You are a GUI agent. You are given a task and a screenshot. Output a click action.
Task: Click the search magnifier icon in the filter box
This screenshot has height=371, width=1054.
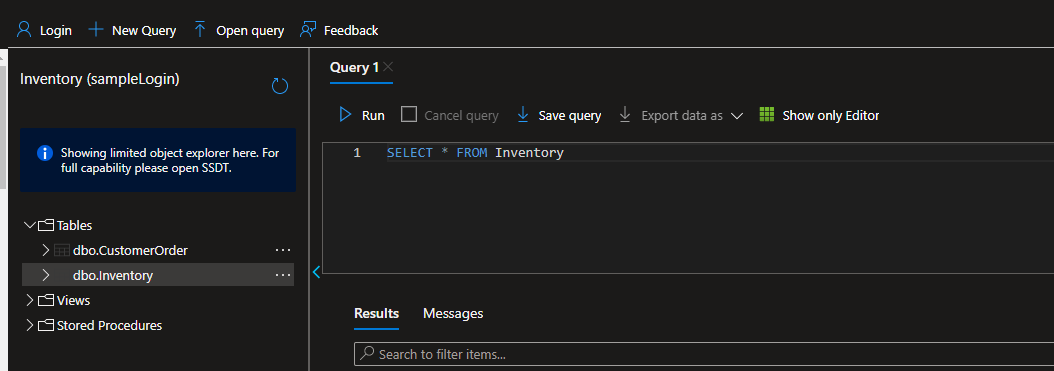(367, 353)
